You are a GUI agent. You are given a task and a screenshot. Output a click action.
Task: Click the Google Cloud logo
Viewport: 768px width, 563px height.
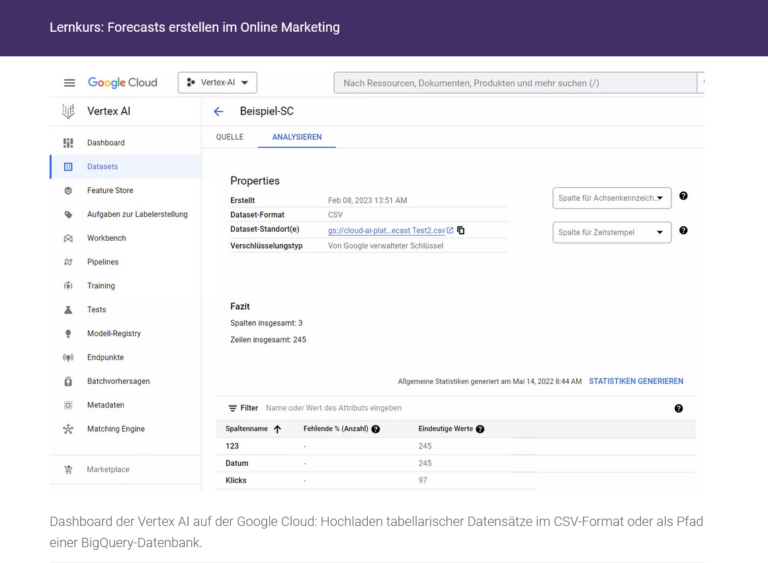(122, 83)
